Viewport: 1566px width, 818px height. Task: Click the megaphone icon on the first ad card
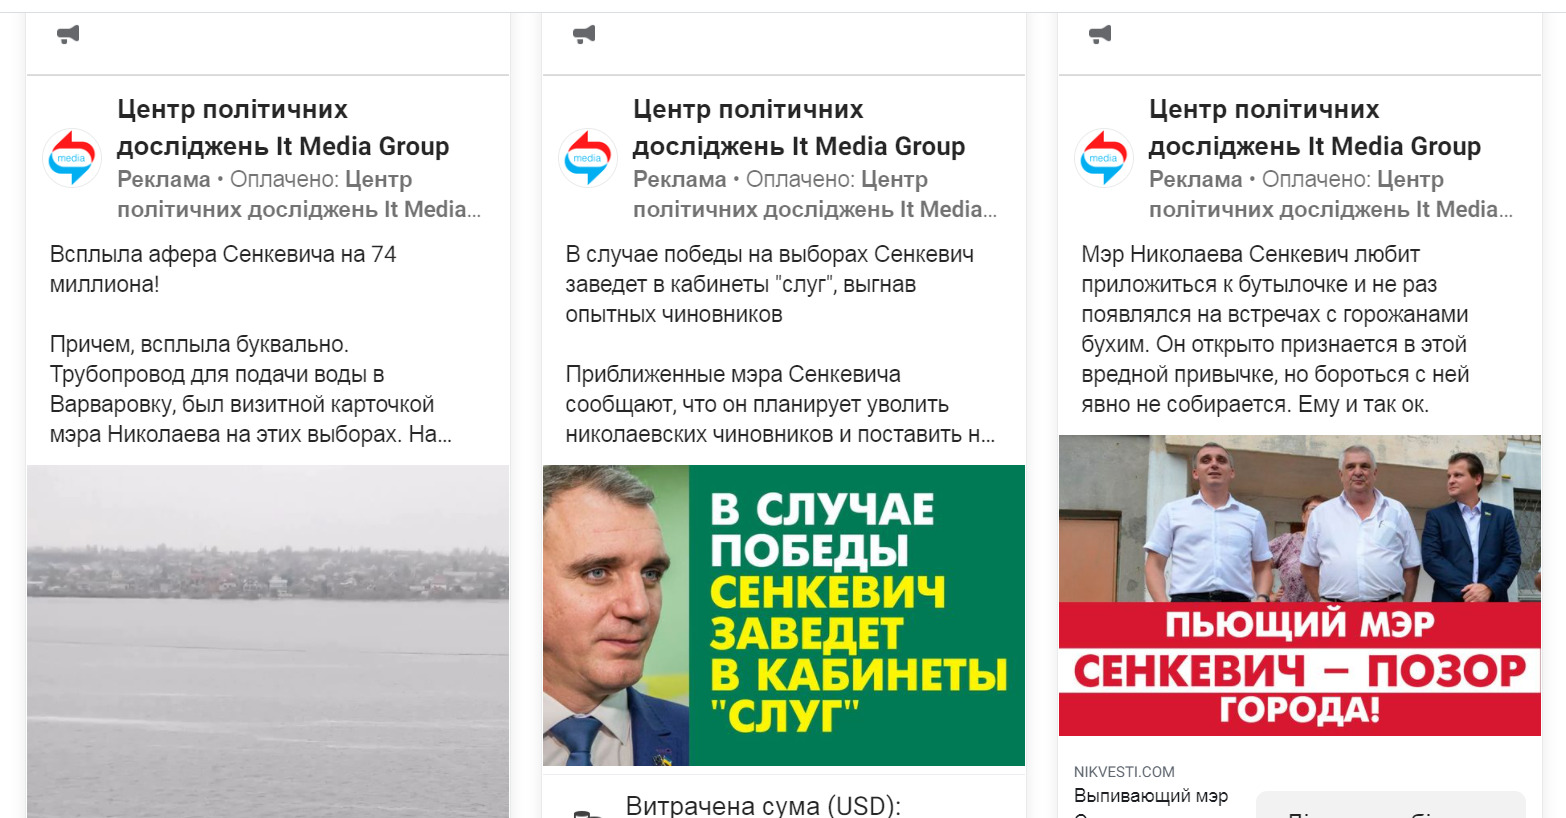tap(68, 35)
